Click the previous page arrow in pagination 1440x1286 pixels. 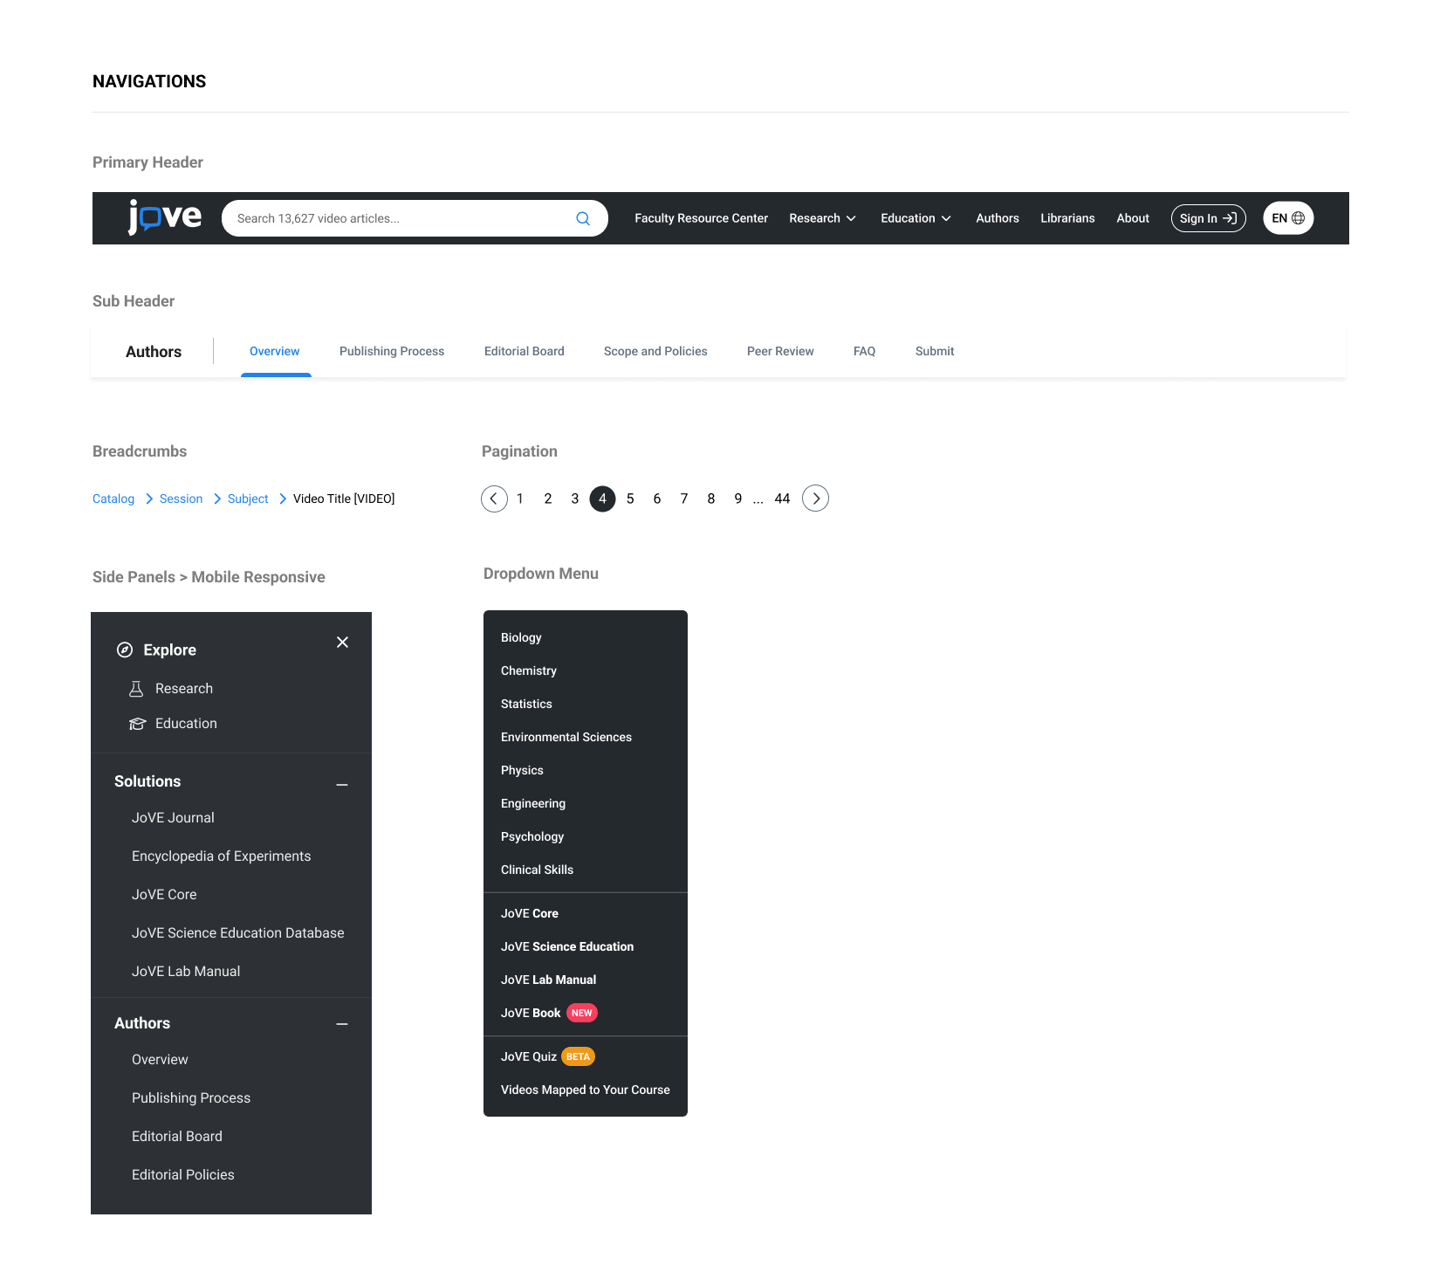[494, 498]
